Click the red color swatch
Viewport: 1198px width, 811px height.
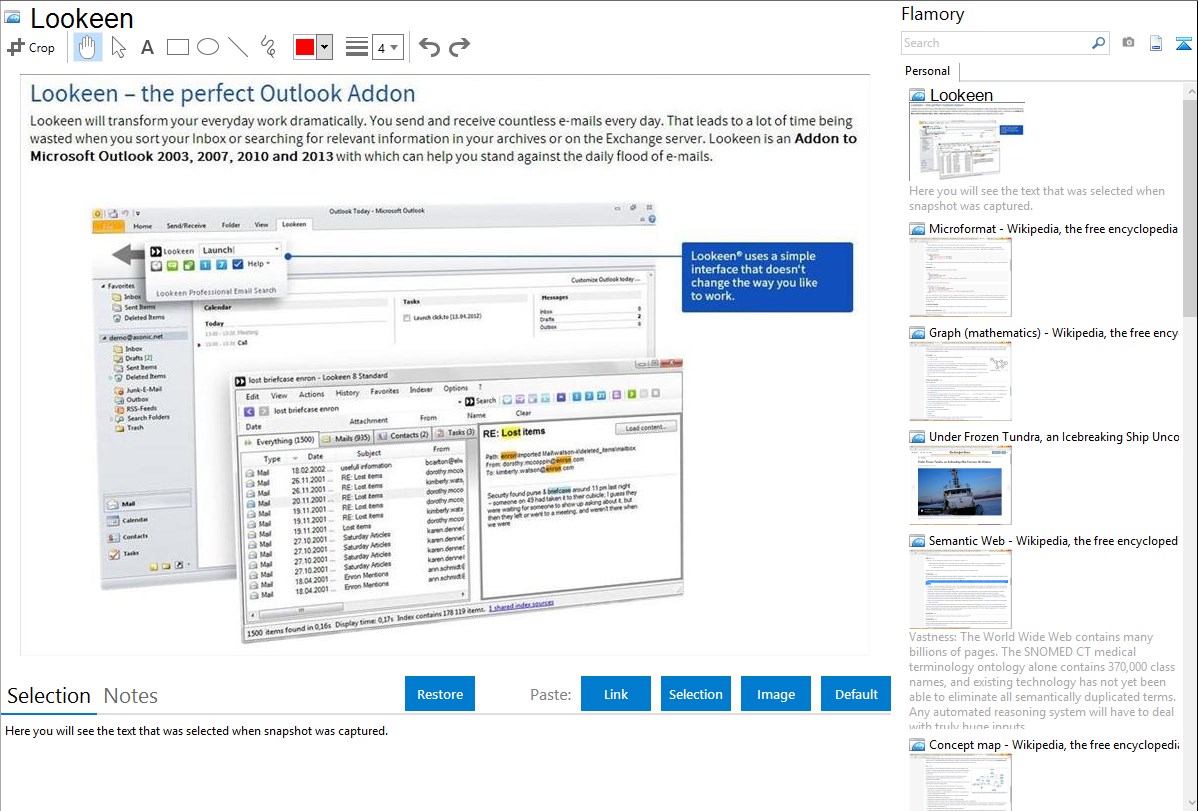[x=305, y=47]
